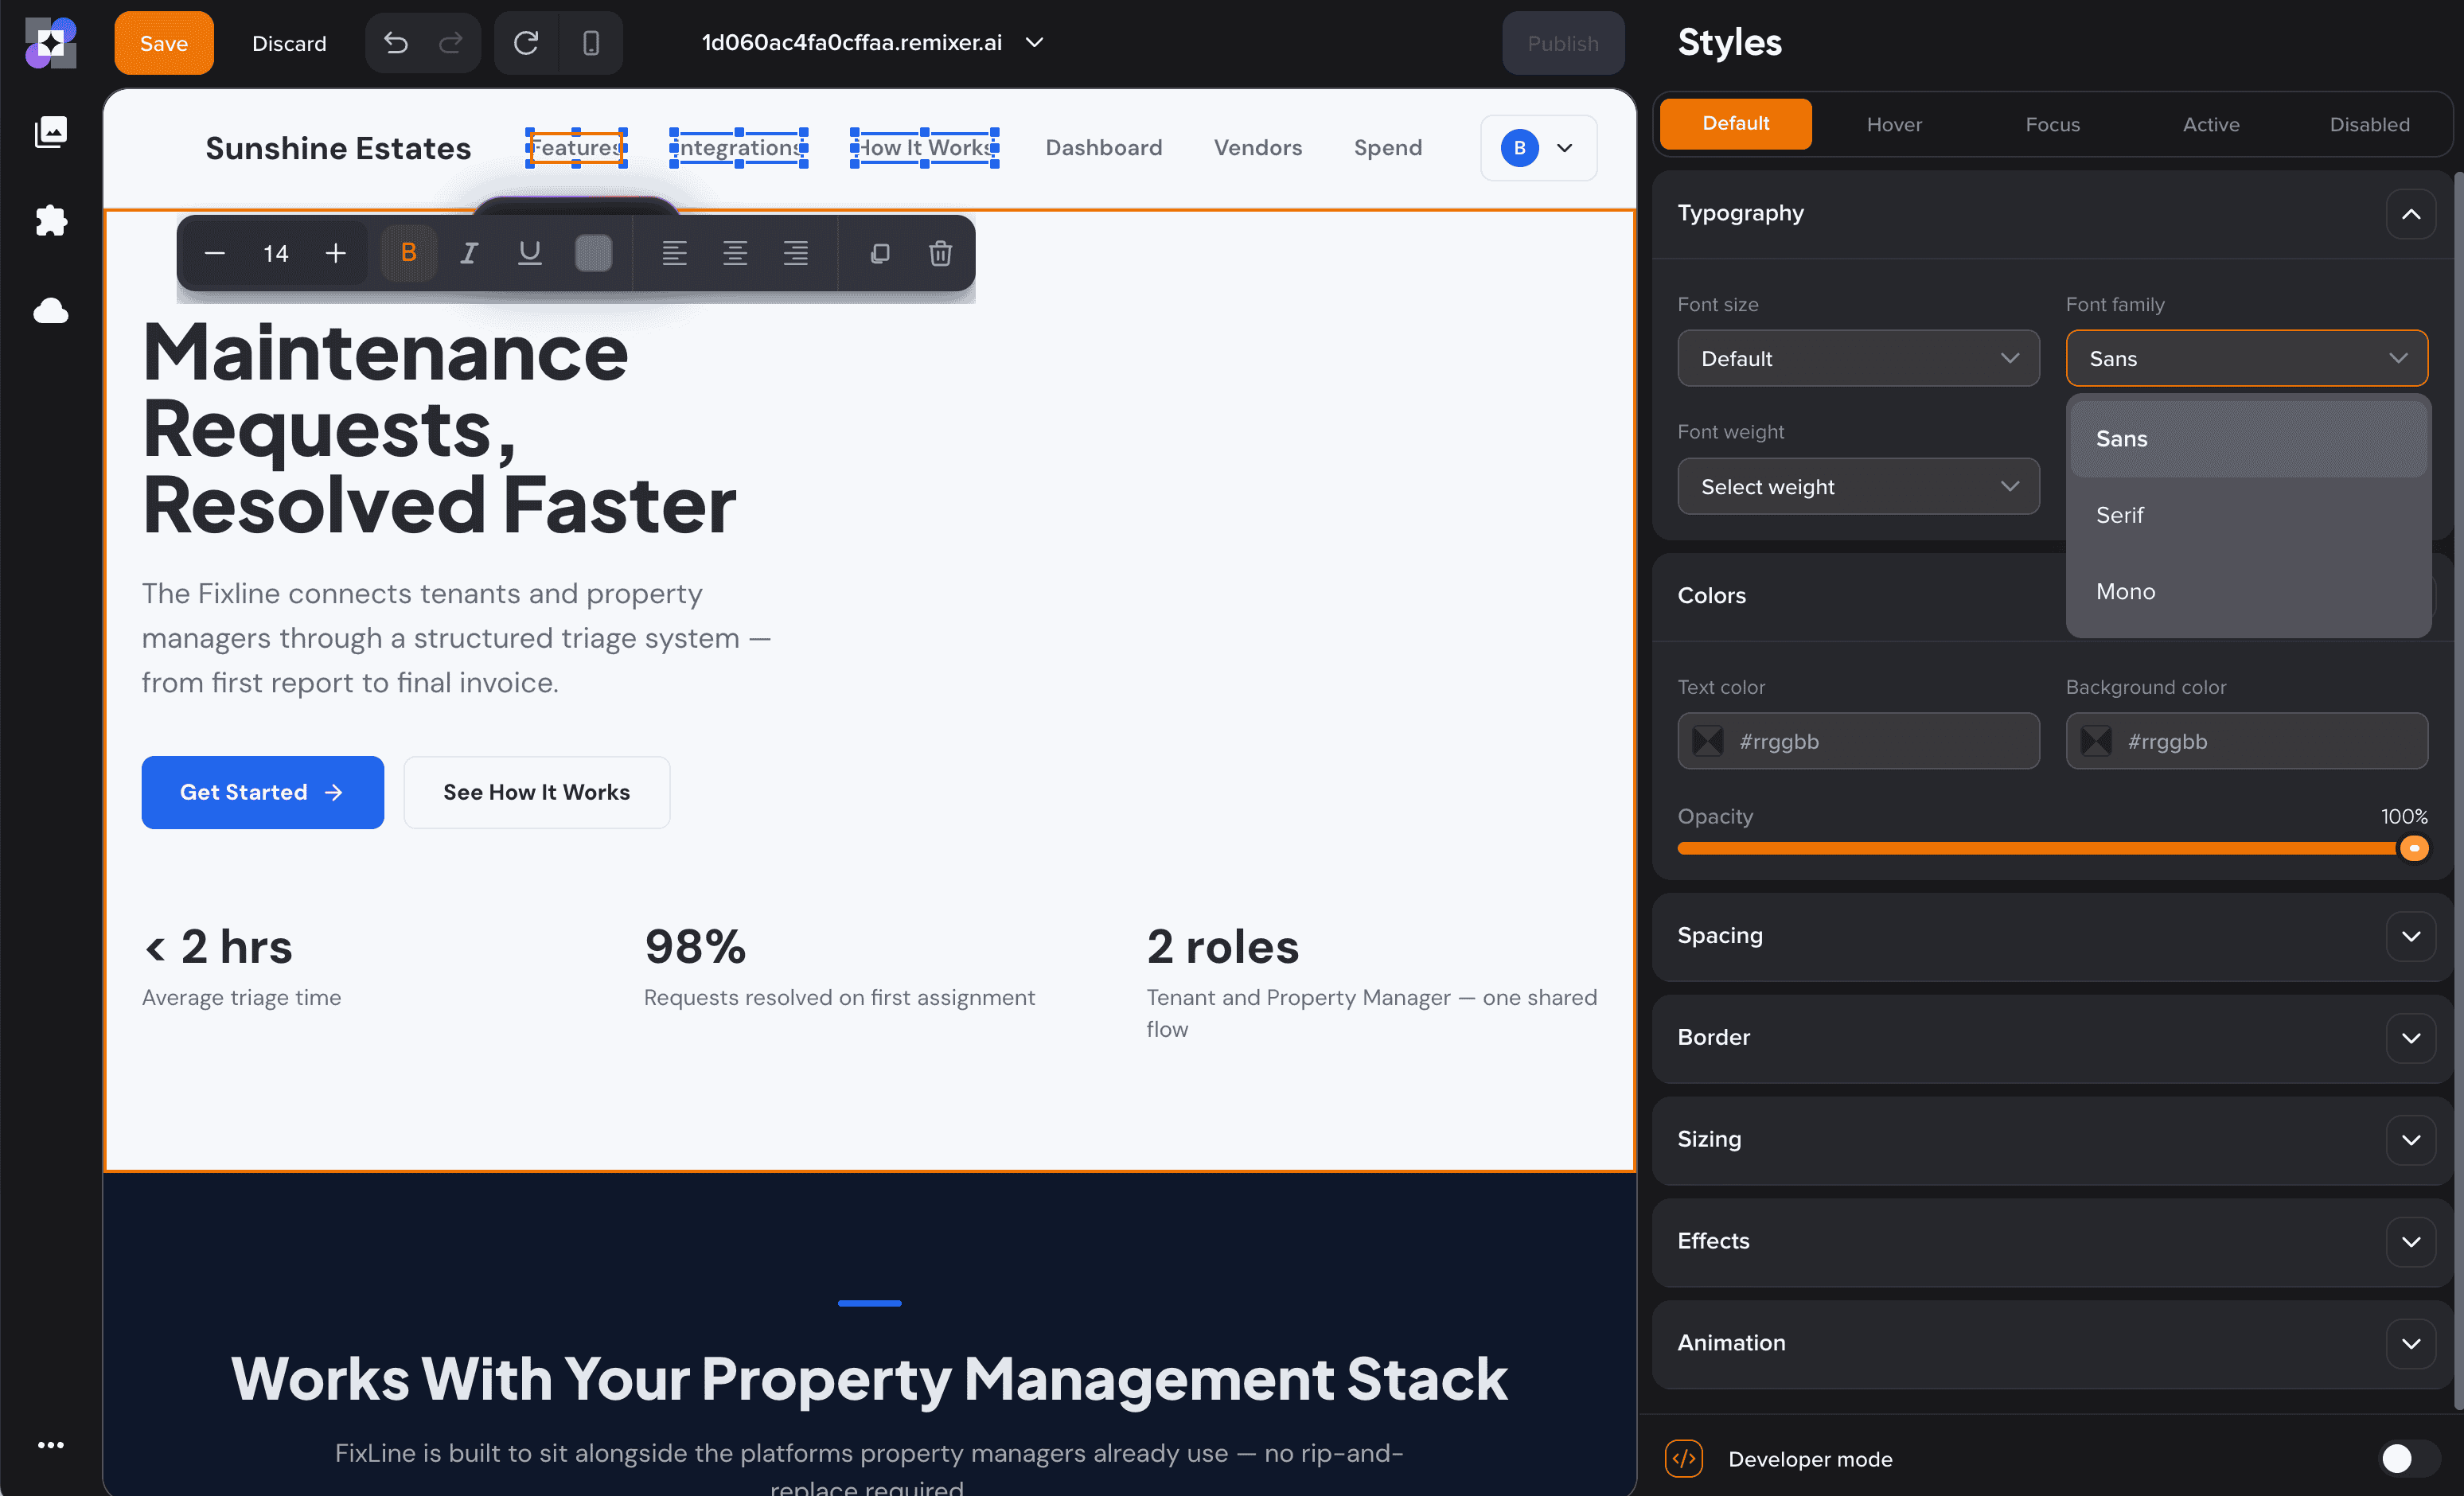Viewport: 2464px width, 1496px height.
Task: Click the background color swatch
Action: coord(2097,741)
